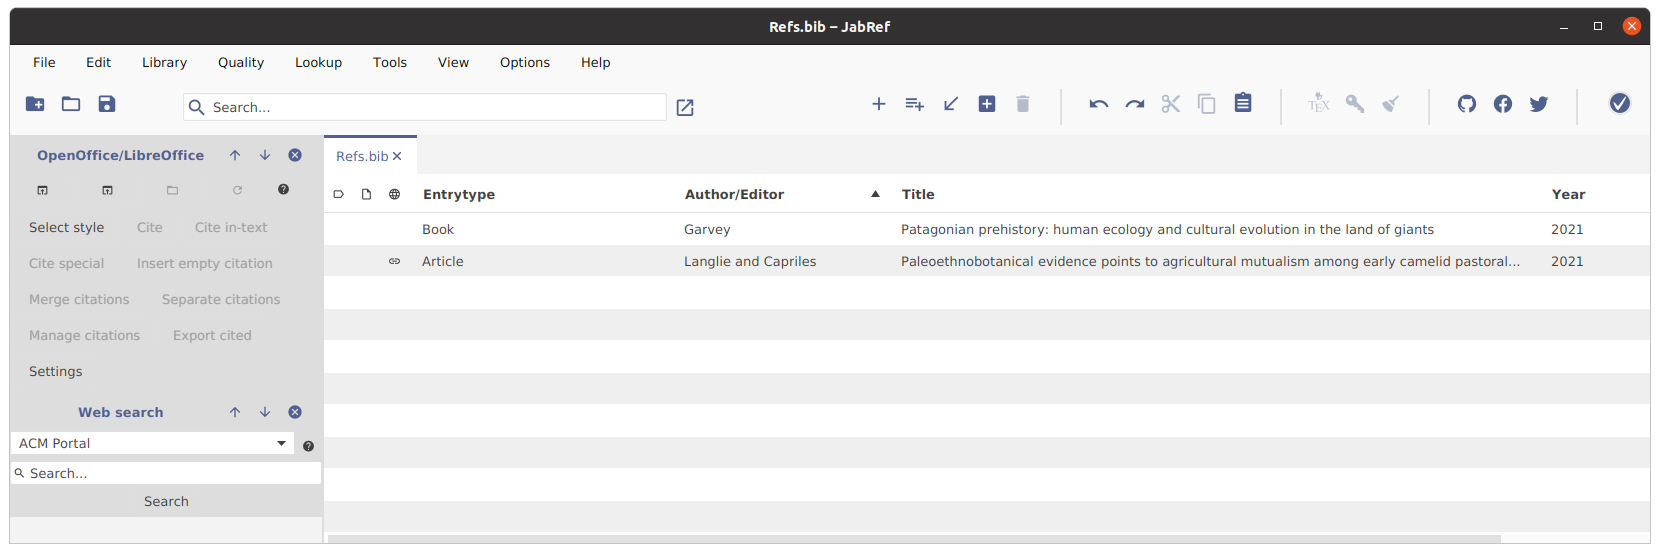Viewport: 1660px width, 553px height.
Task: Open the Lookup menu
Action: tap(318, 62)
